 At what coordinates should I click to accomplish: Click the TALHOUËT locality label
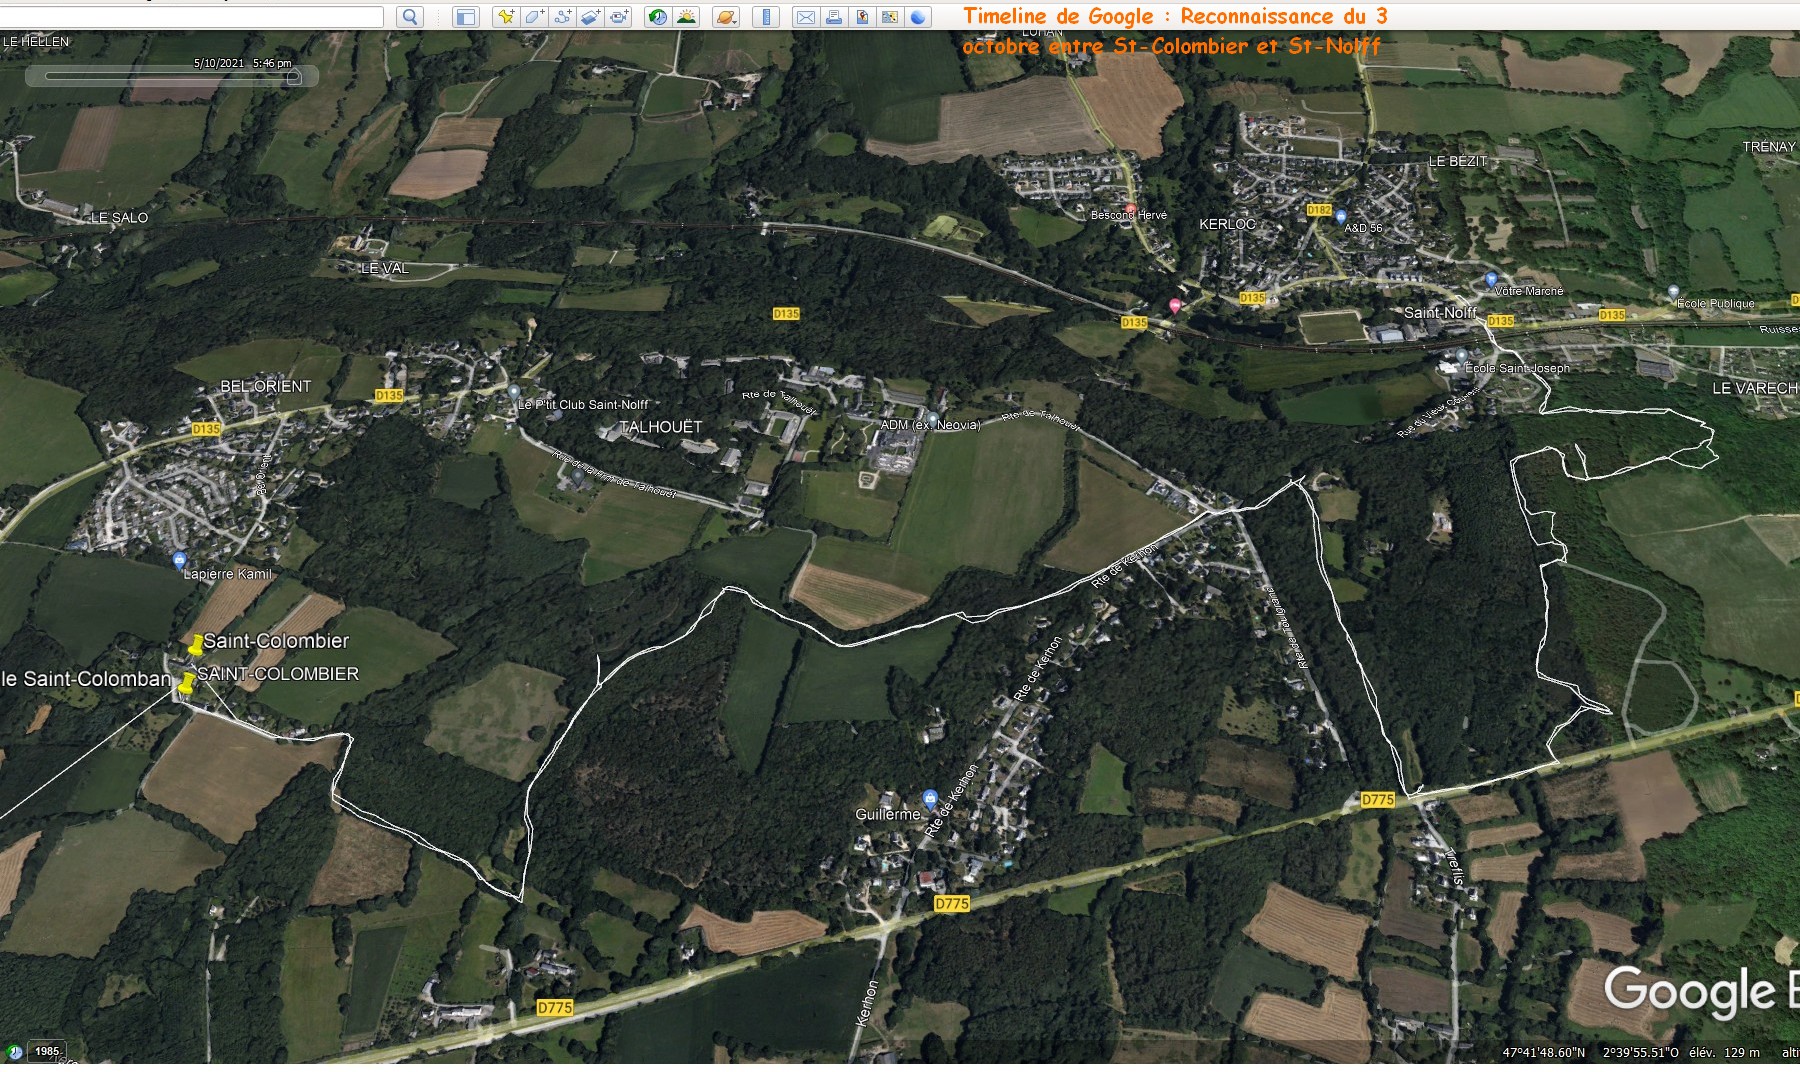[661, 427]
